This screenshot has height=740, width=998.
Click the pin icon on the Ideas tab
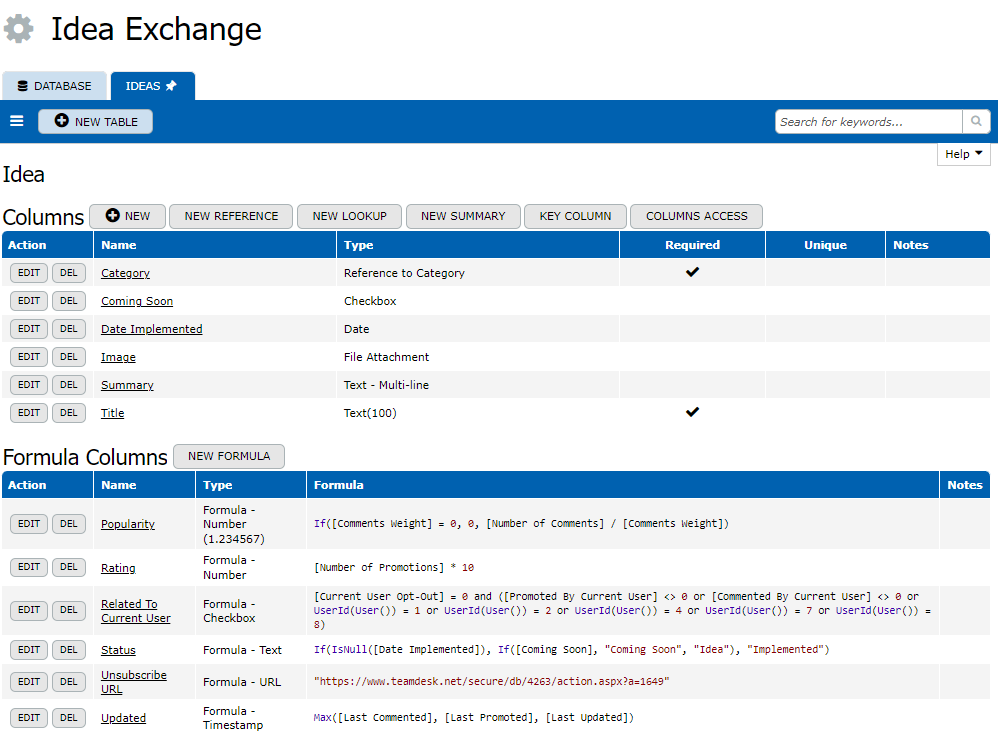coord(171,86)
